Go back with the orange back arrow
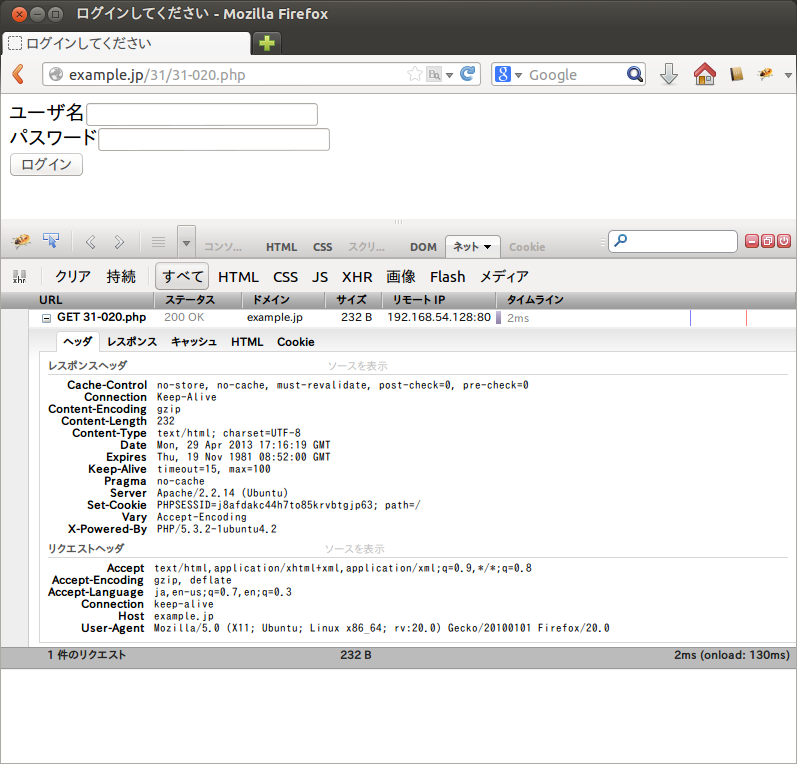 (19, 74)
